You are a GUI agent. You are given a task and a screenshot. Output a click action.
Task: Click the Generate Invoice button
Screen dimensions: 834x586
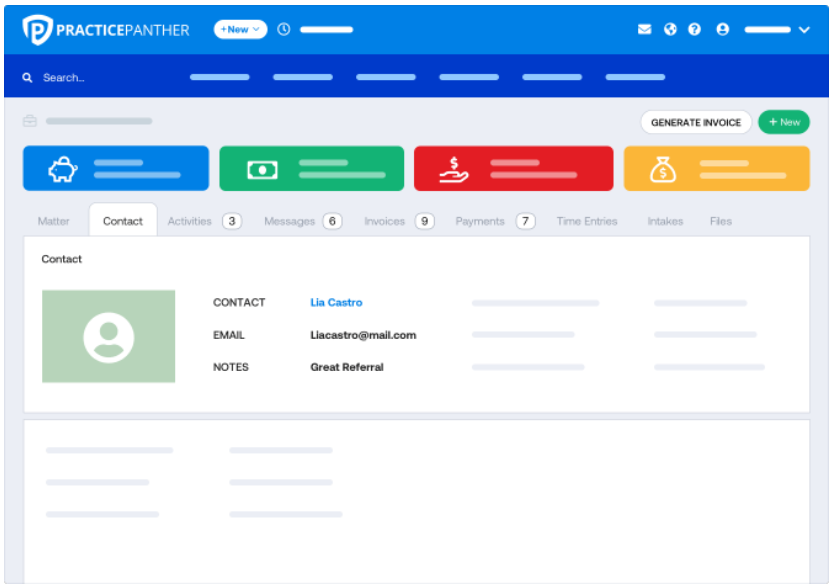tap(696, 122)
